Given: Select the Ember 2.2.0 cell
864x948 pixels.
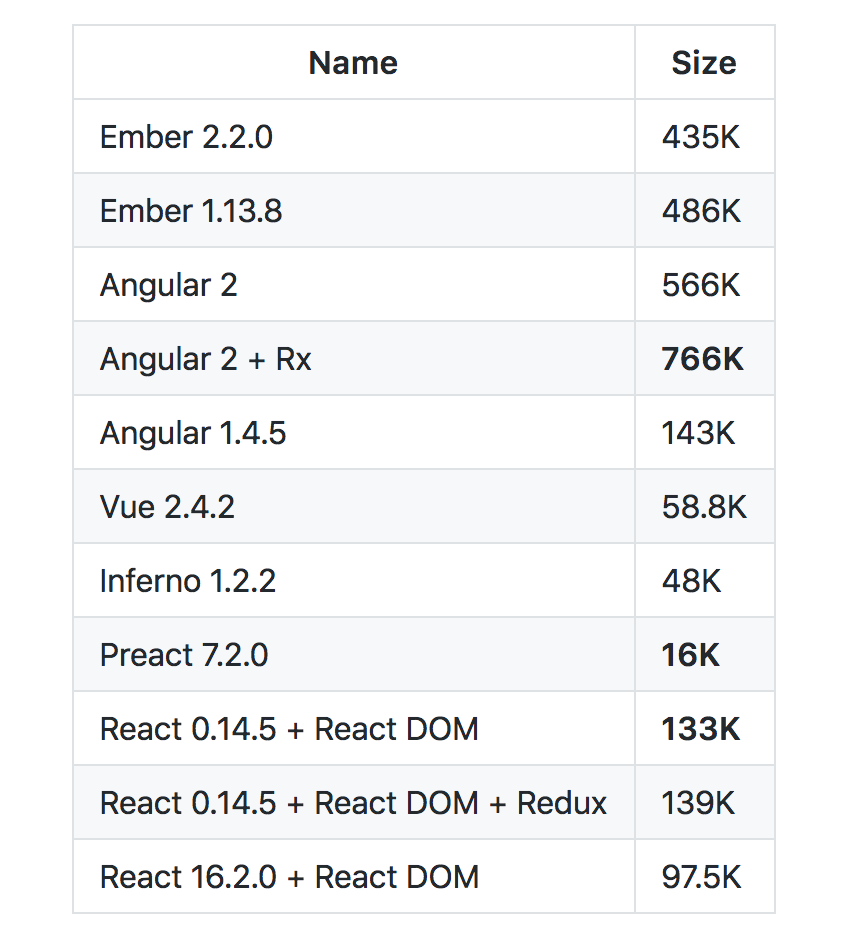Looking at the screenshot, I should [186, 137].
